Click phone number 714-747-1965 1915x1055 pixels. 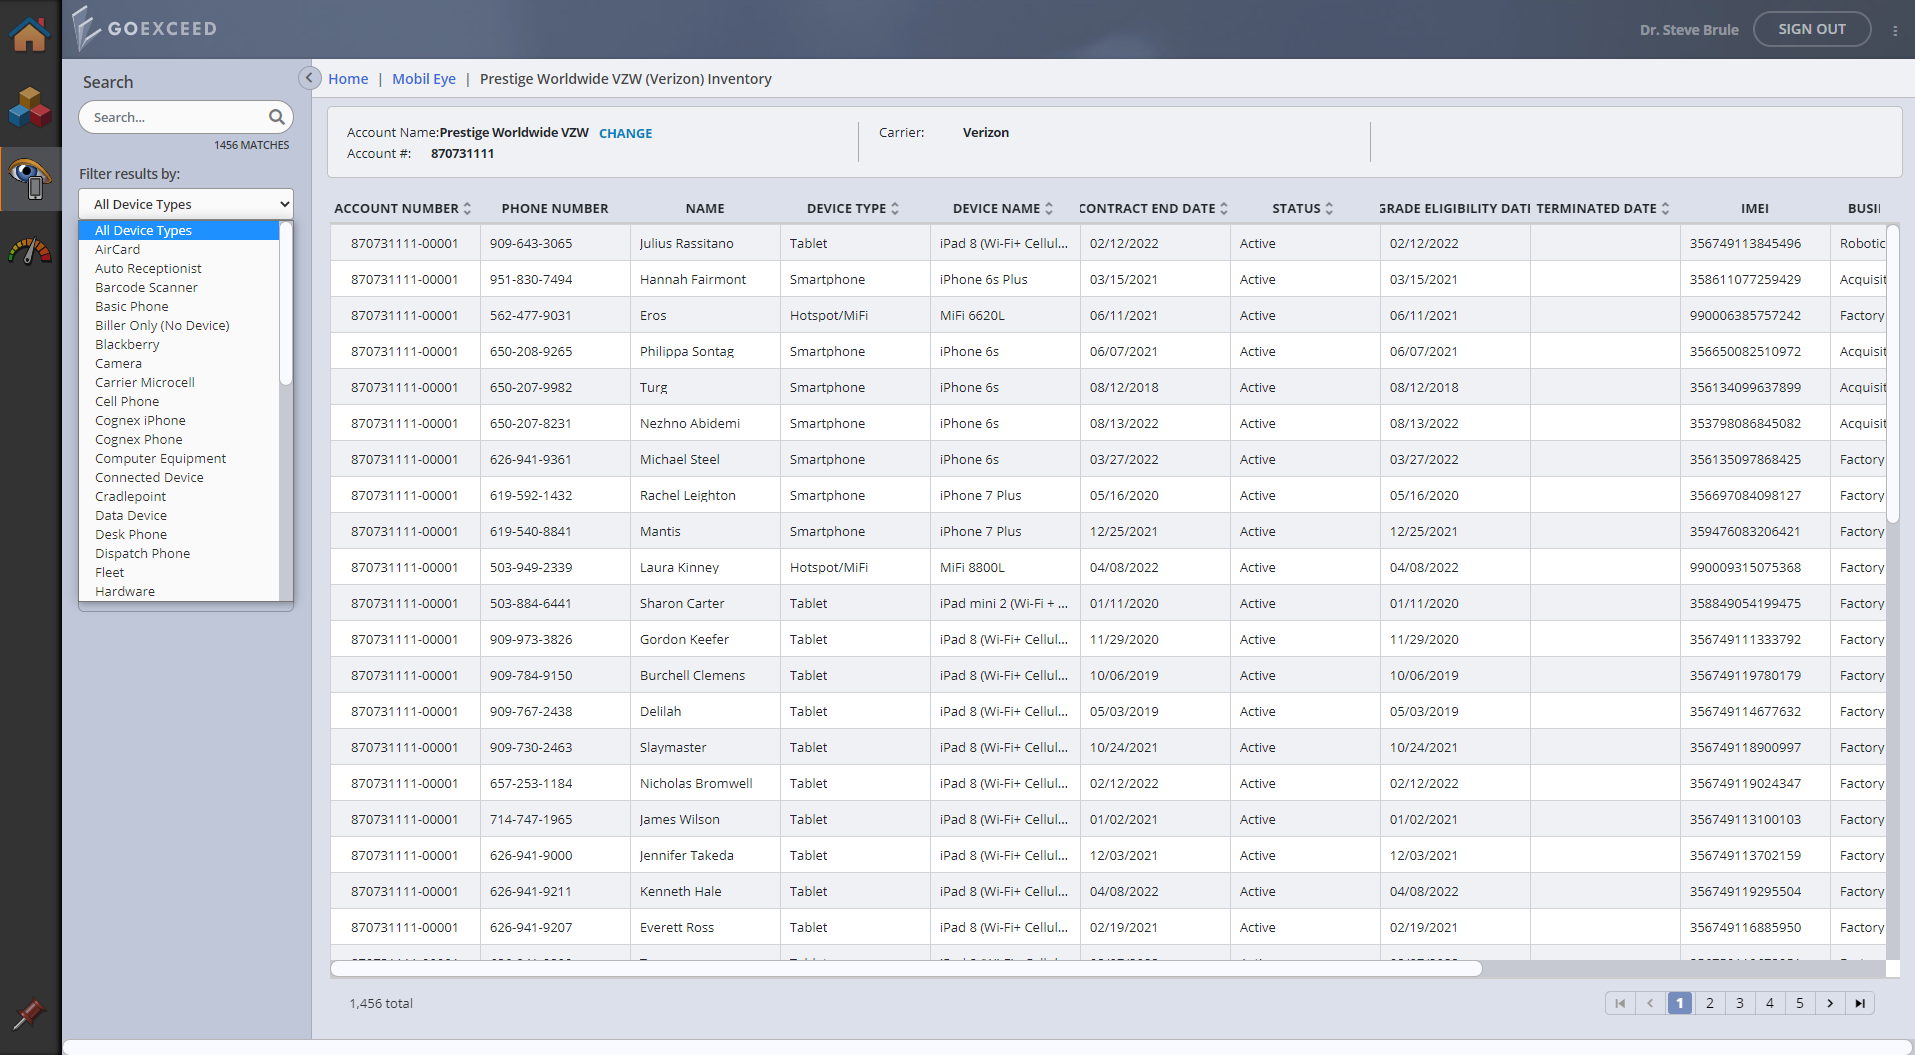pos(531,819)
